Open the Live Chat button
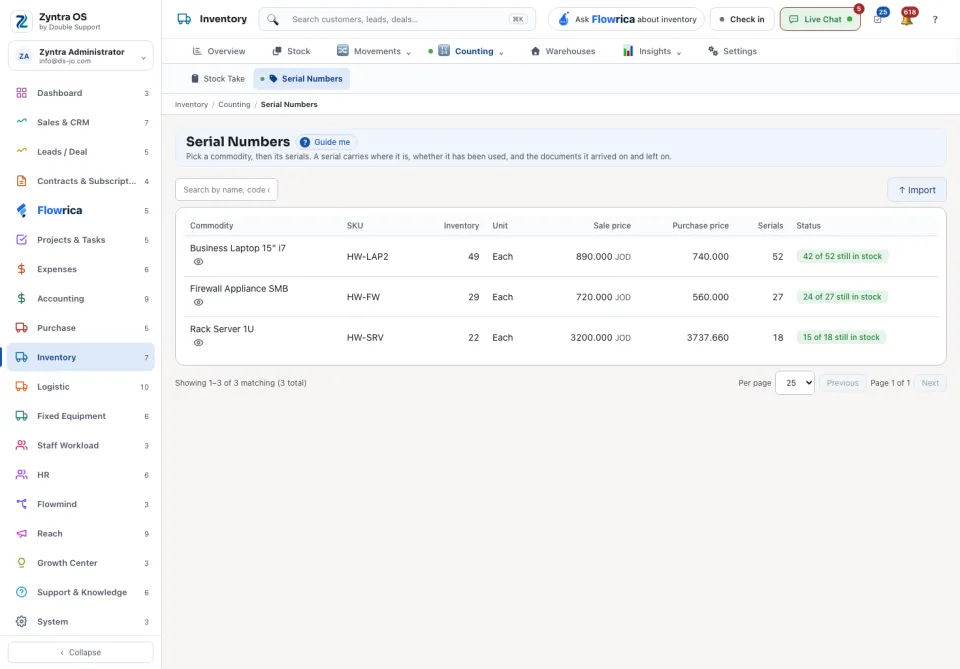Image resolution: width=960 pixels, height=669 pixels. click(820, 20)
